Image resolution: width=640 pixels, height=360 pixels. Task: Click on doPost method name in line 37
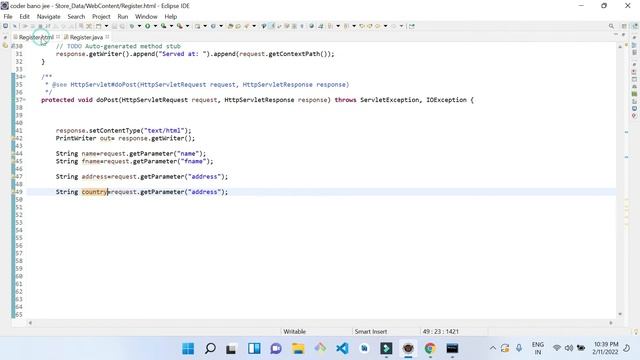[107, 100]
